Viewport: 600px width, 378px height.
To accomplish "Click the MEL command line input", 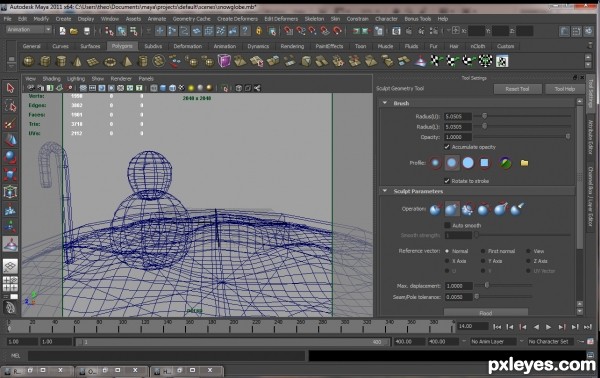I will (167, 356).
